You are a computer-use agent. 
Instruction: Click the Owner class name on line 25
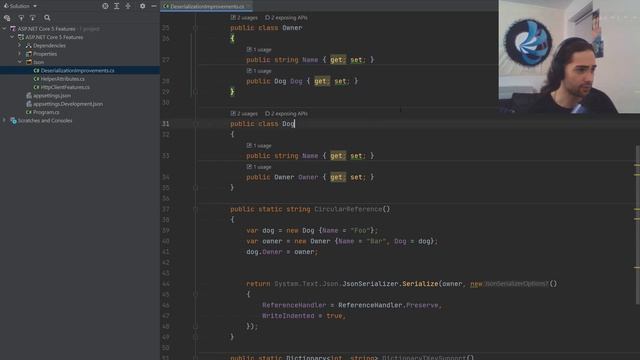(292, 28)
